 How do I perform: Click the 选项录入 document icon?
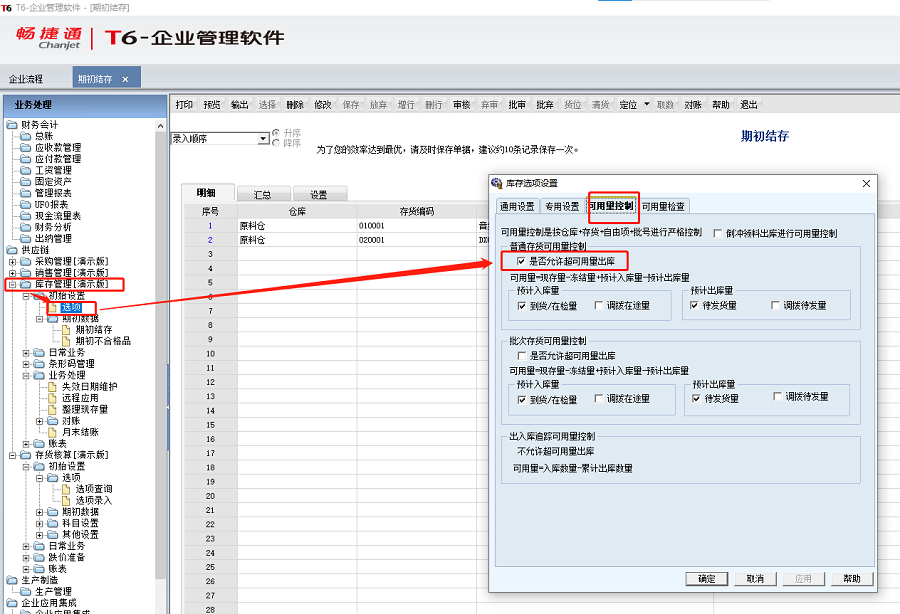pyautogui.click(x=66, y=500)
